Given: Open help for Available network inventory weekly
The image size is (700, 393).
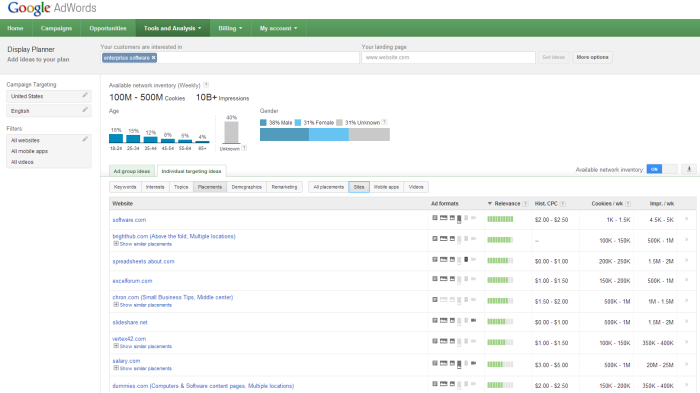Looking at the screenshot, I should 206,85.
